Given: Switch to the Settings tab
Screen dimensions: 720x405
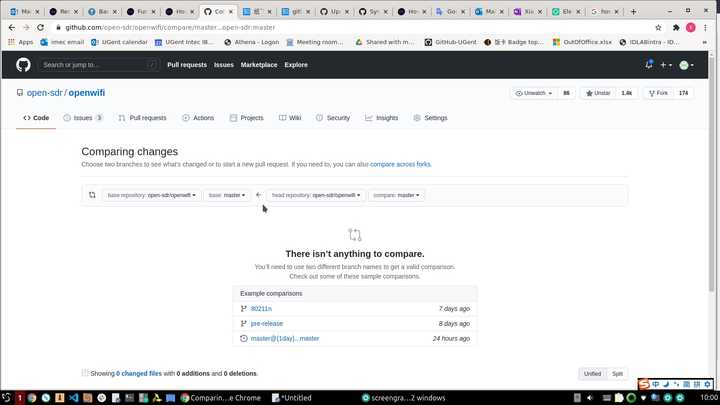Looking at the screenshot, I should [x=430, y=118].
